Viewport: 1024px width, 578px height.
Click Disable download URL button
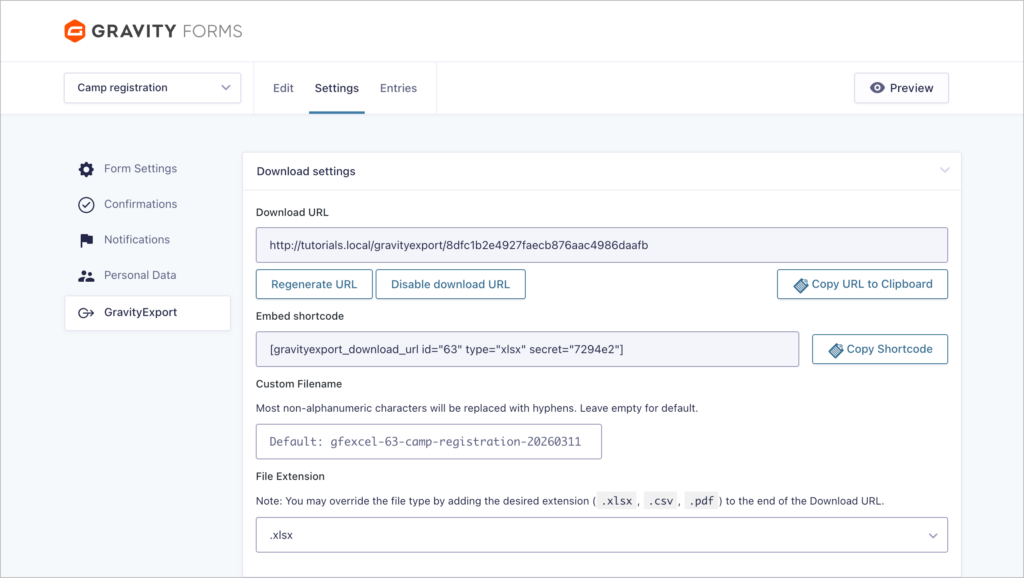pyautogui.click(x=451, y=284)
